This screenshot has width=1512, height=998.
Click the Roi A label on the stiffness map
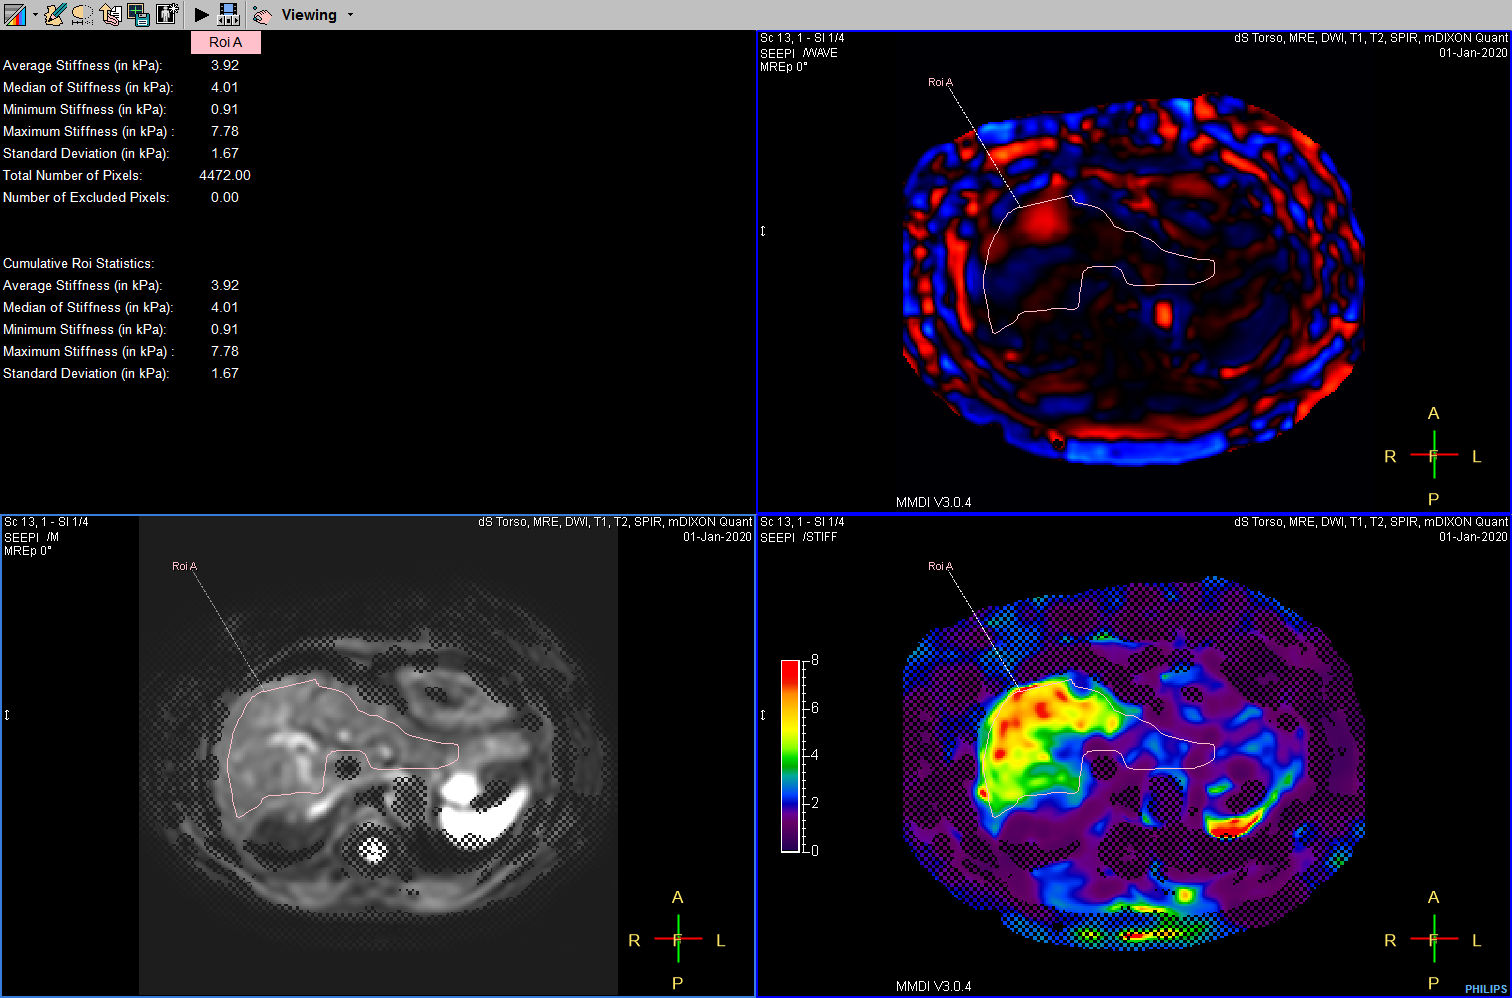click(939, 565)
